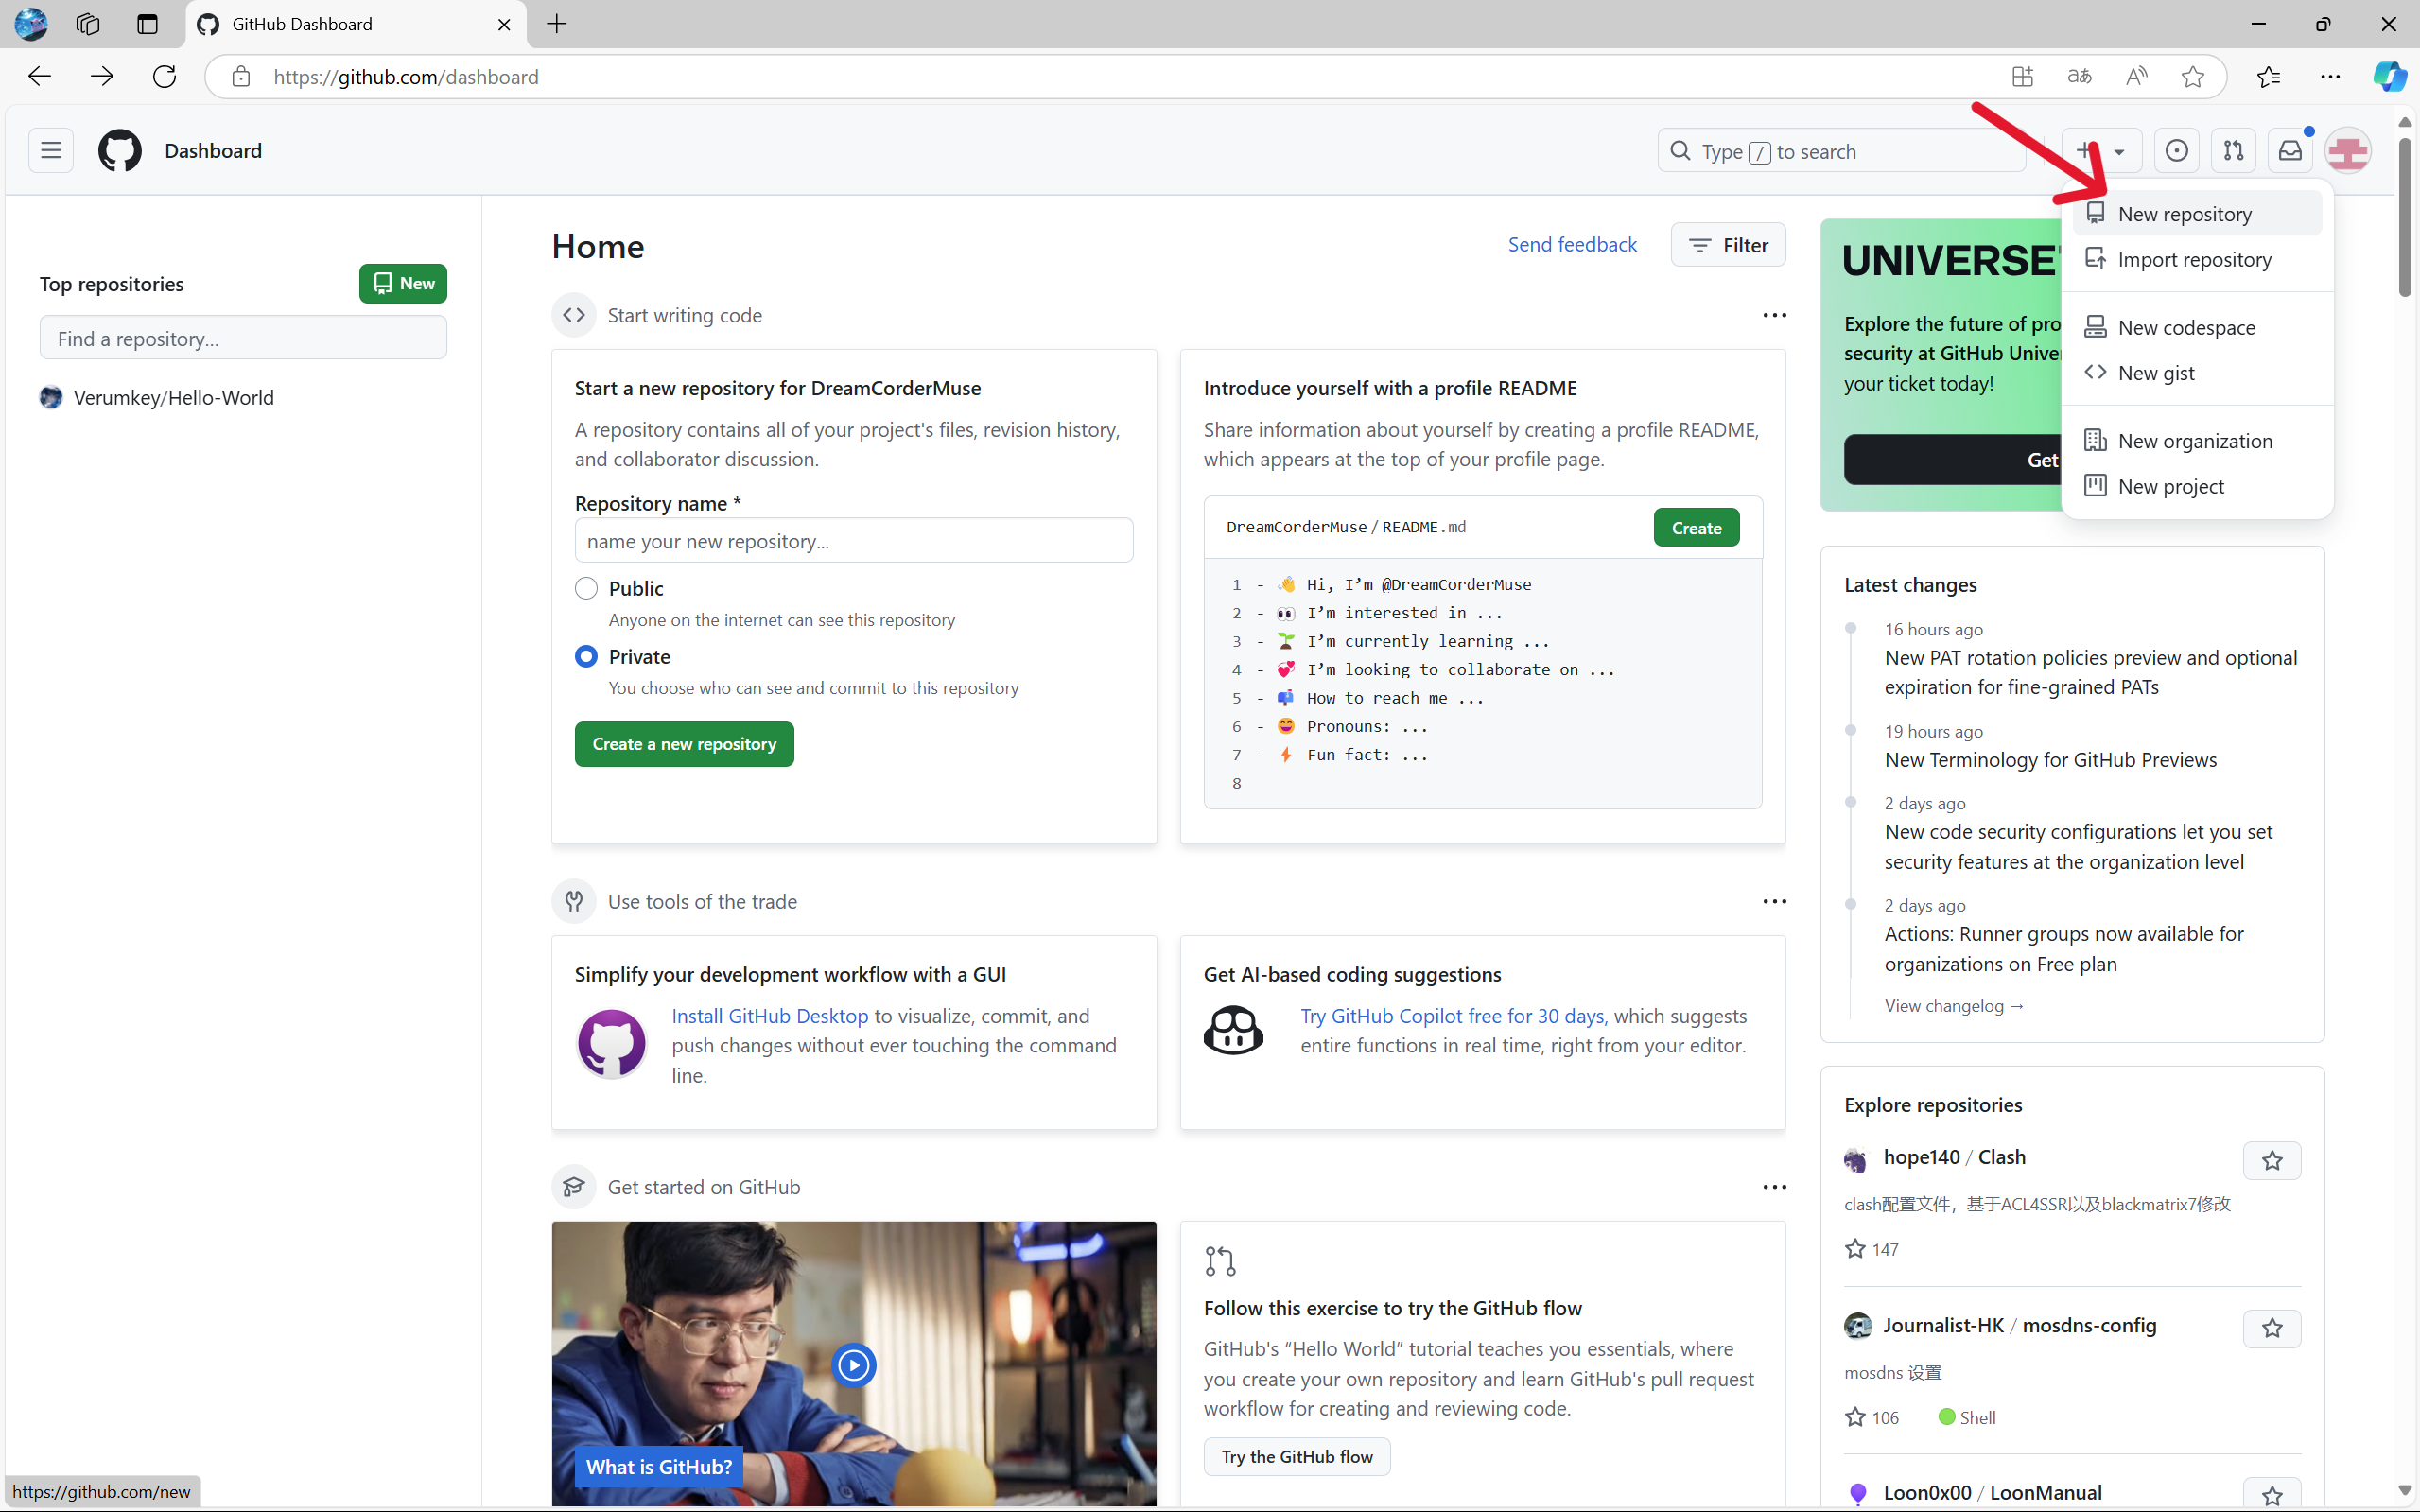Screen dimensions: 2420x1512
Task: Choose Import repository from the menu
Action: (2197, 259)
